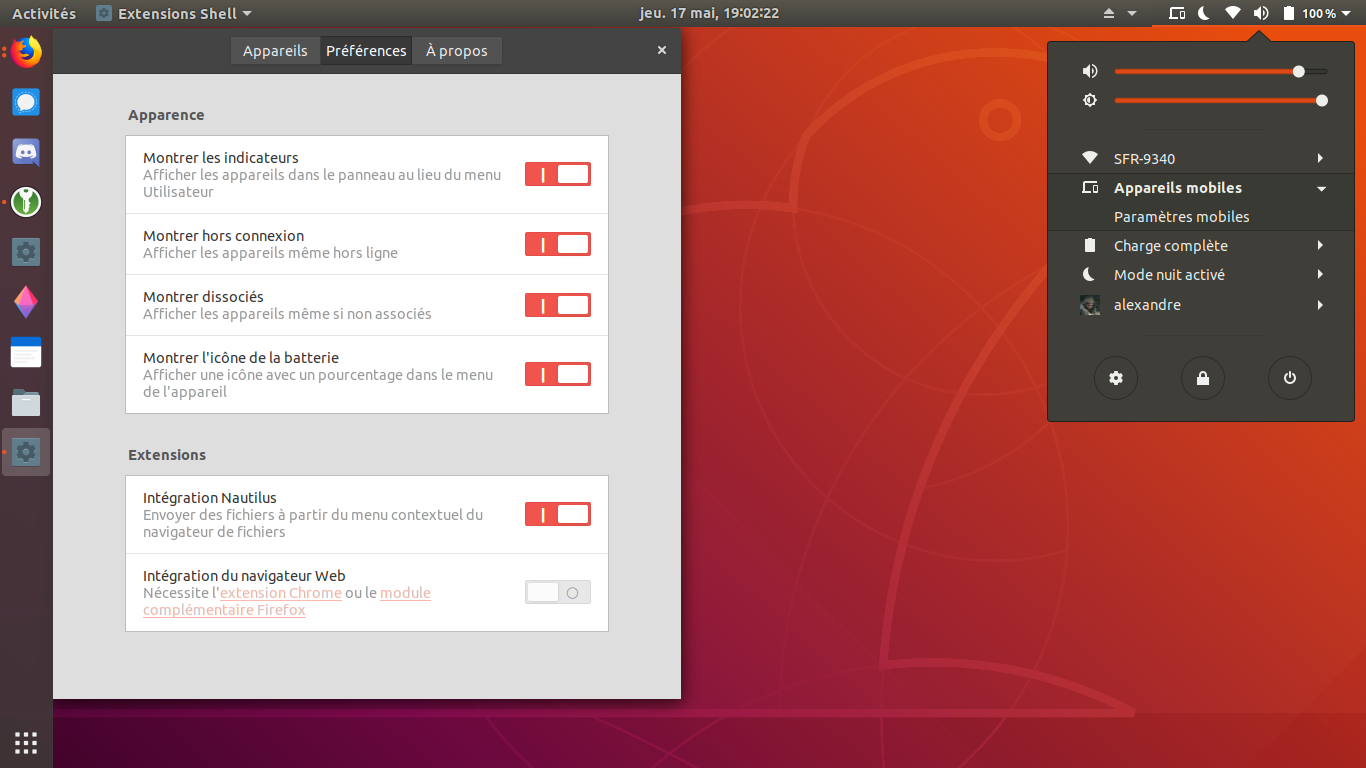The width and height of the screenshot is (1366, 768).
Task: Show applications grid button
Action: pos(27,742)
